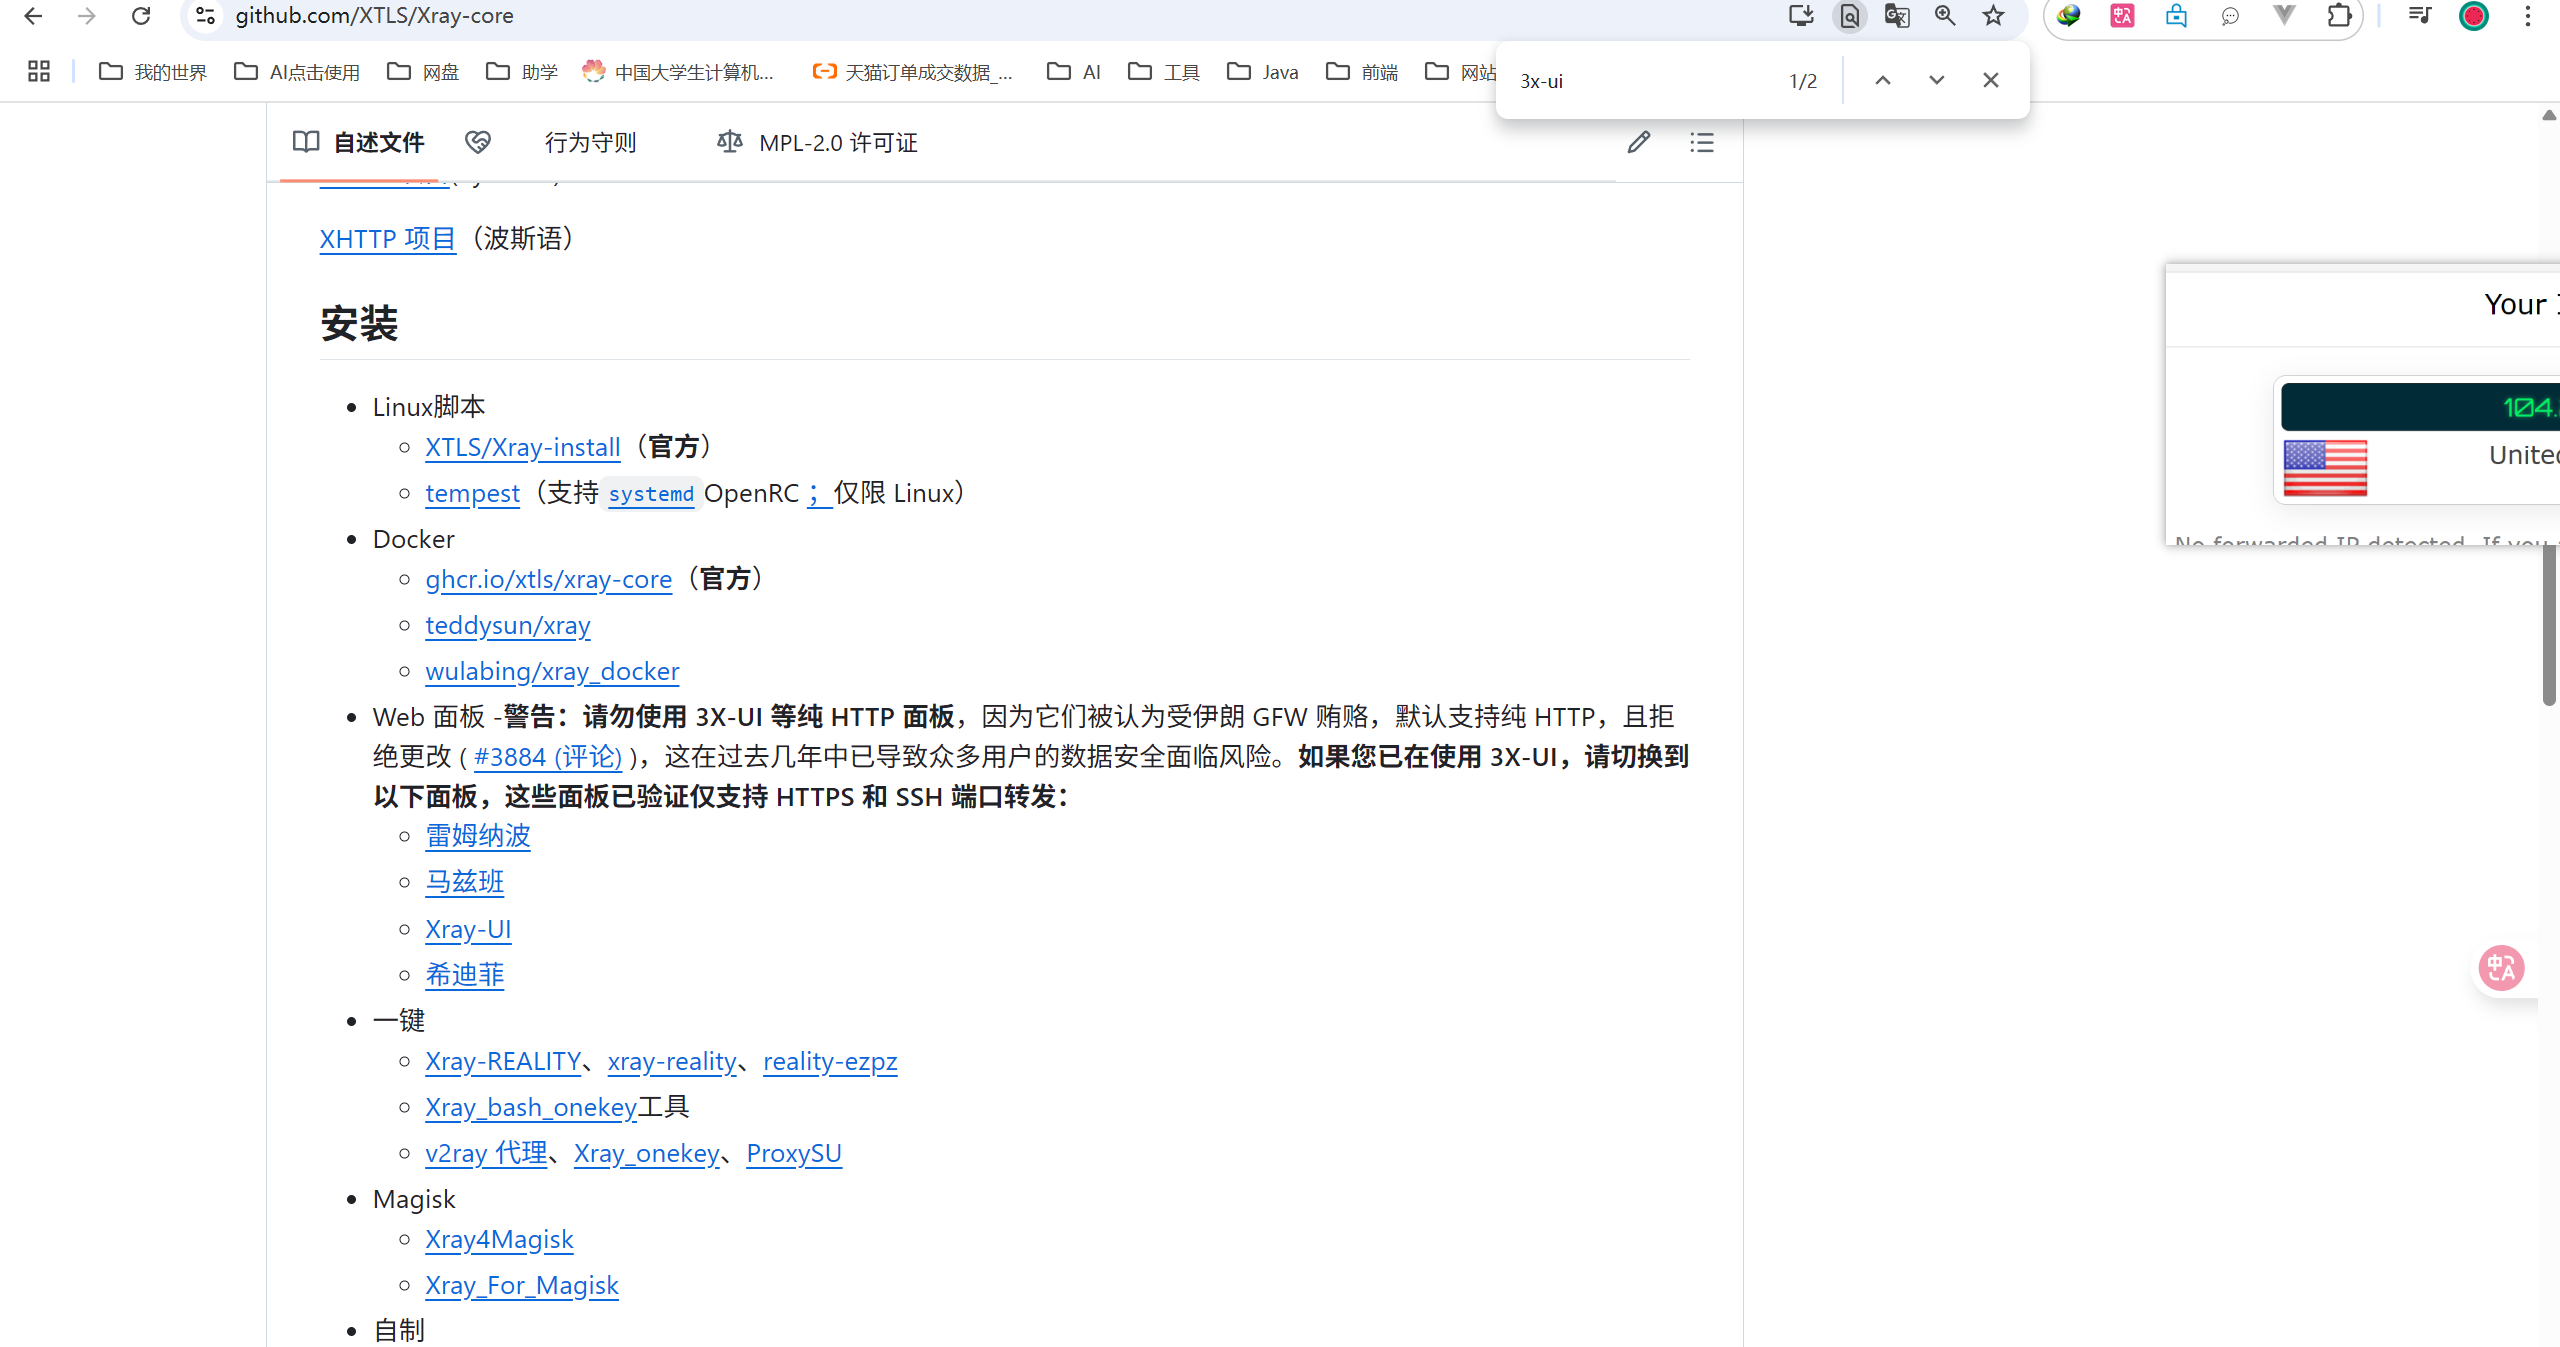Open the README outline list
This screenshot has width=2560, height=1347.
pyautogui.click(x=1702, y=143)
